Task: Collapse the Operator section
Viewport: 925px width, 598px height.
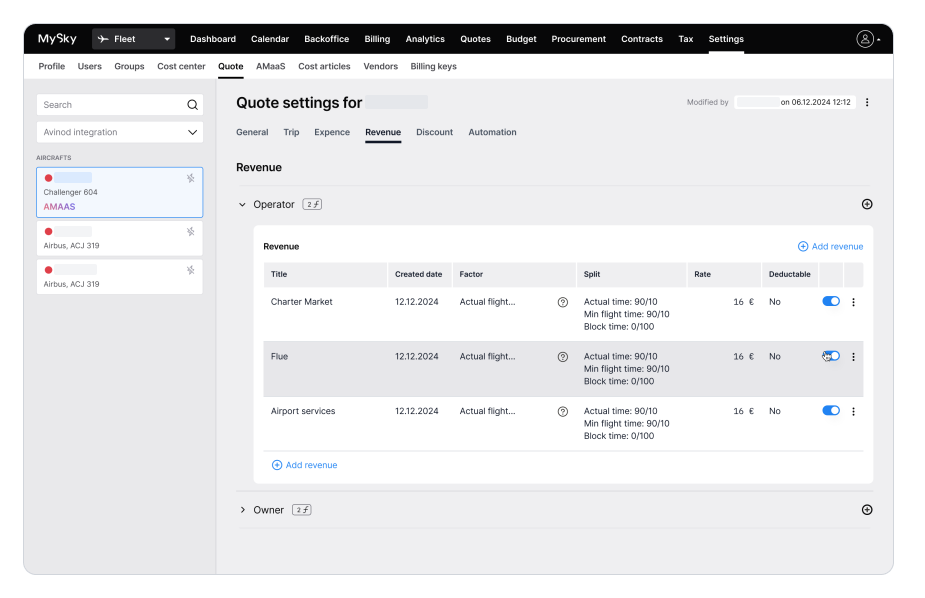Action: (242, 205)
